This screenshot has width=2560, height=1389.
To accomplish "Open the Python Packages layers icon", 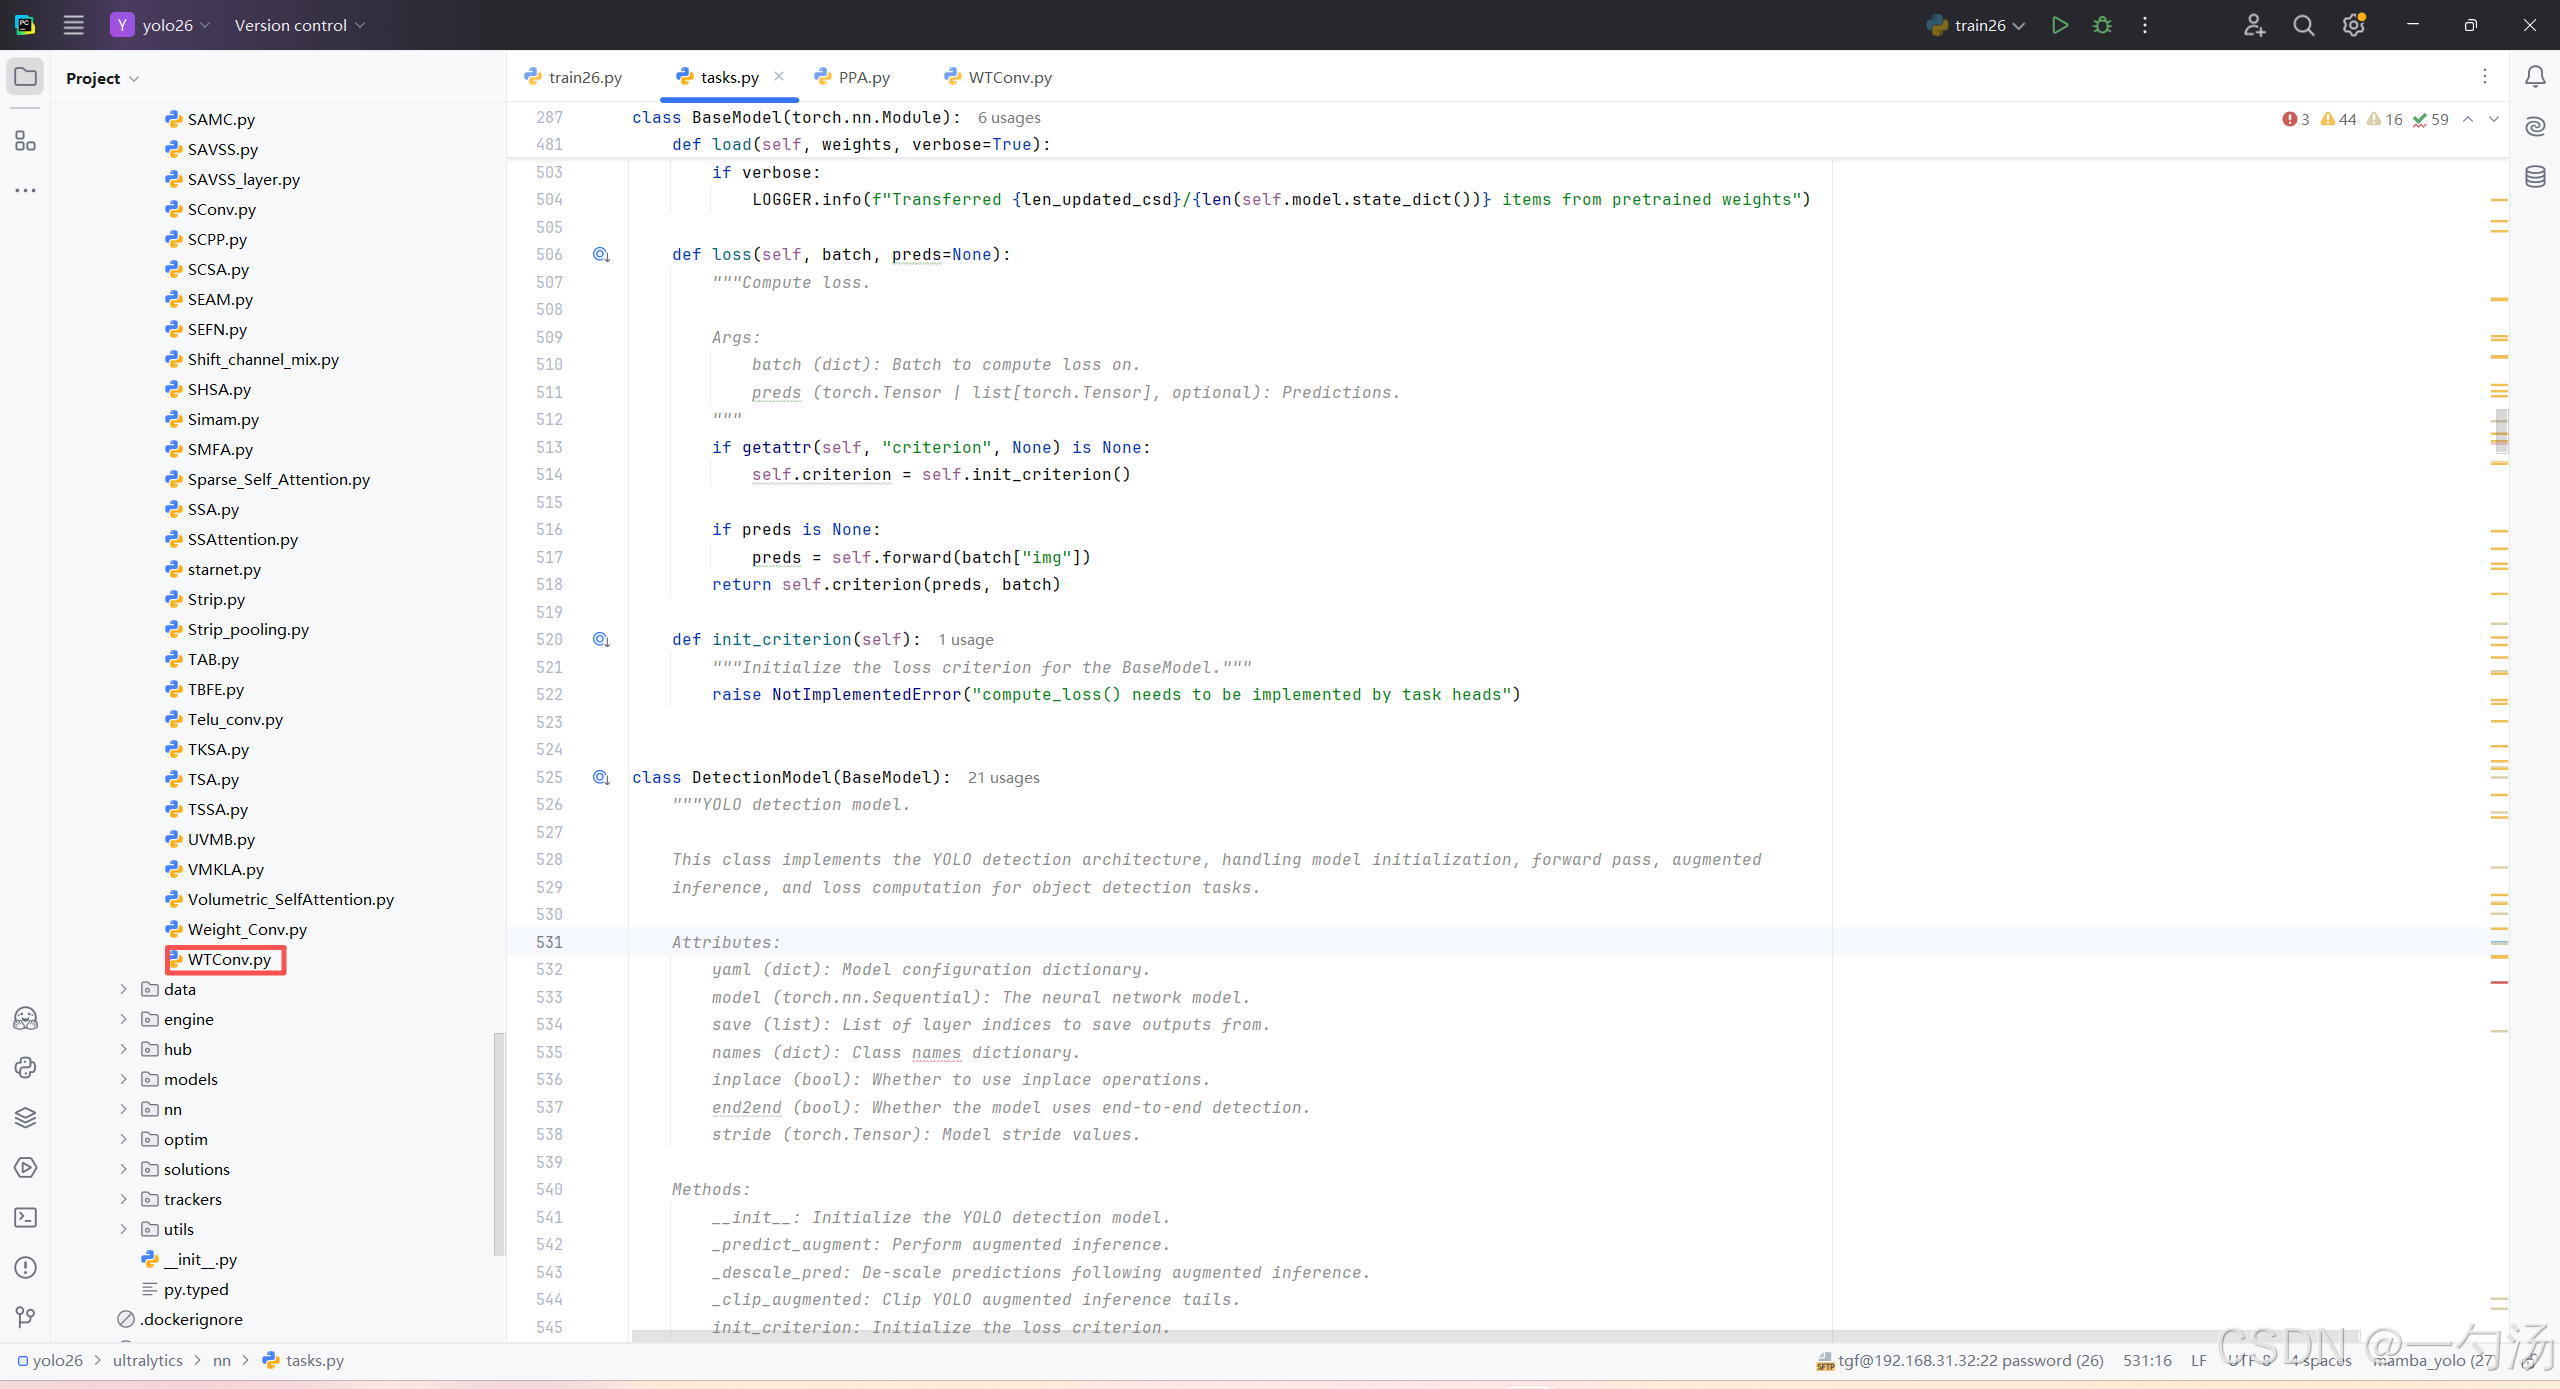I will [25, 1117].
